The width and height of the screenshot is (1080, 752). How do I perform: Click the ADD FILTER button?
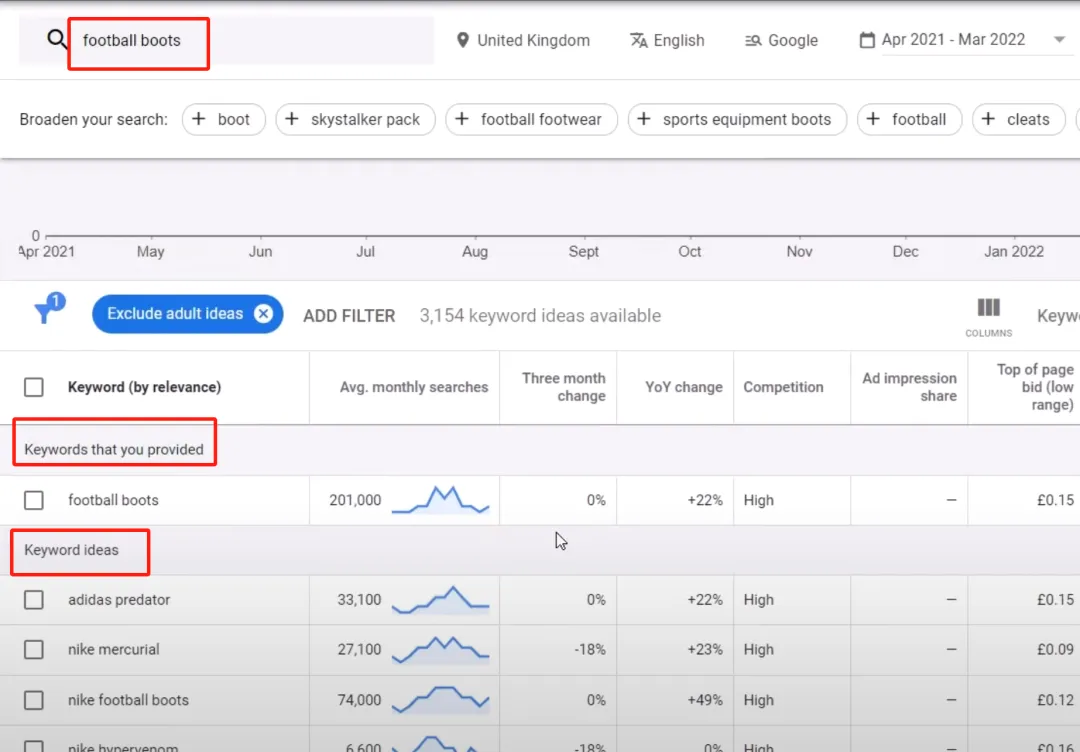tap(349, 315)
